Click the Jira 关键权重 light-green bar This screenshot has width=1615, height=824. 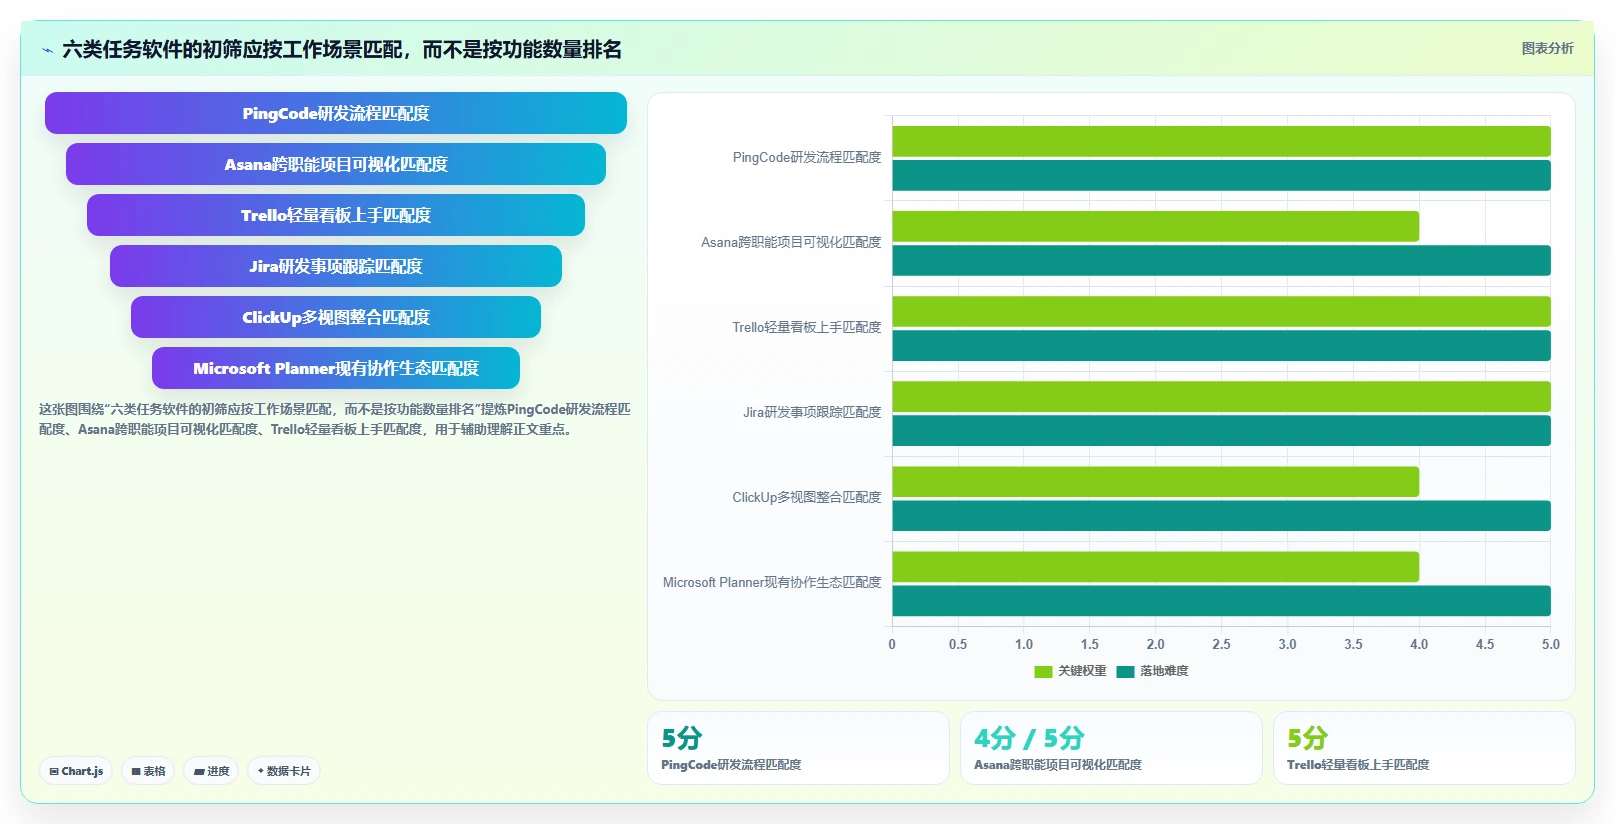pos(1221,396)
